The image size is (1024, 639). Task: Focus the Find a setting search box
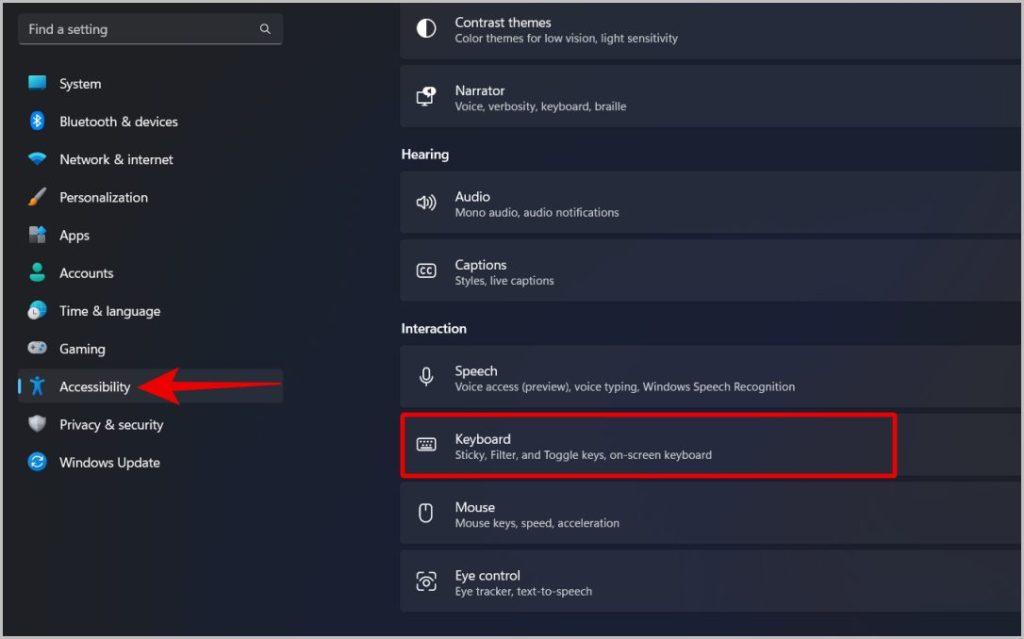click(150, 29)
